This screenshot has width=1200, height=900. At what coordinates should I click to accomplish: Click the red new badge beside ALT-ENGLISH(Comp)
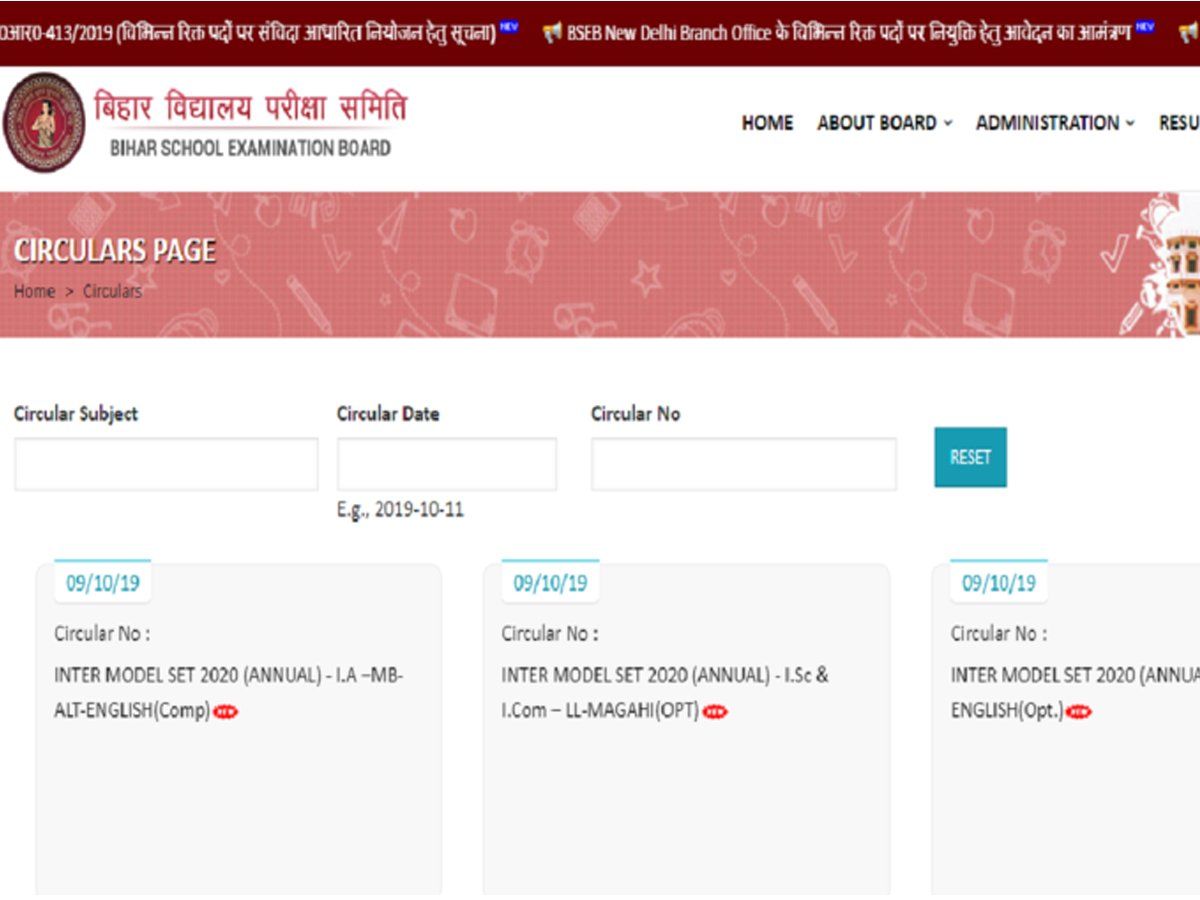pyautogui.click(x=226, y=712)
